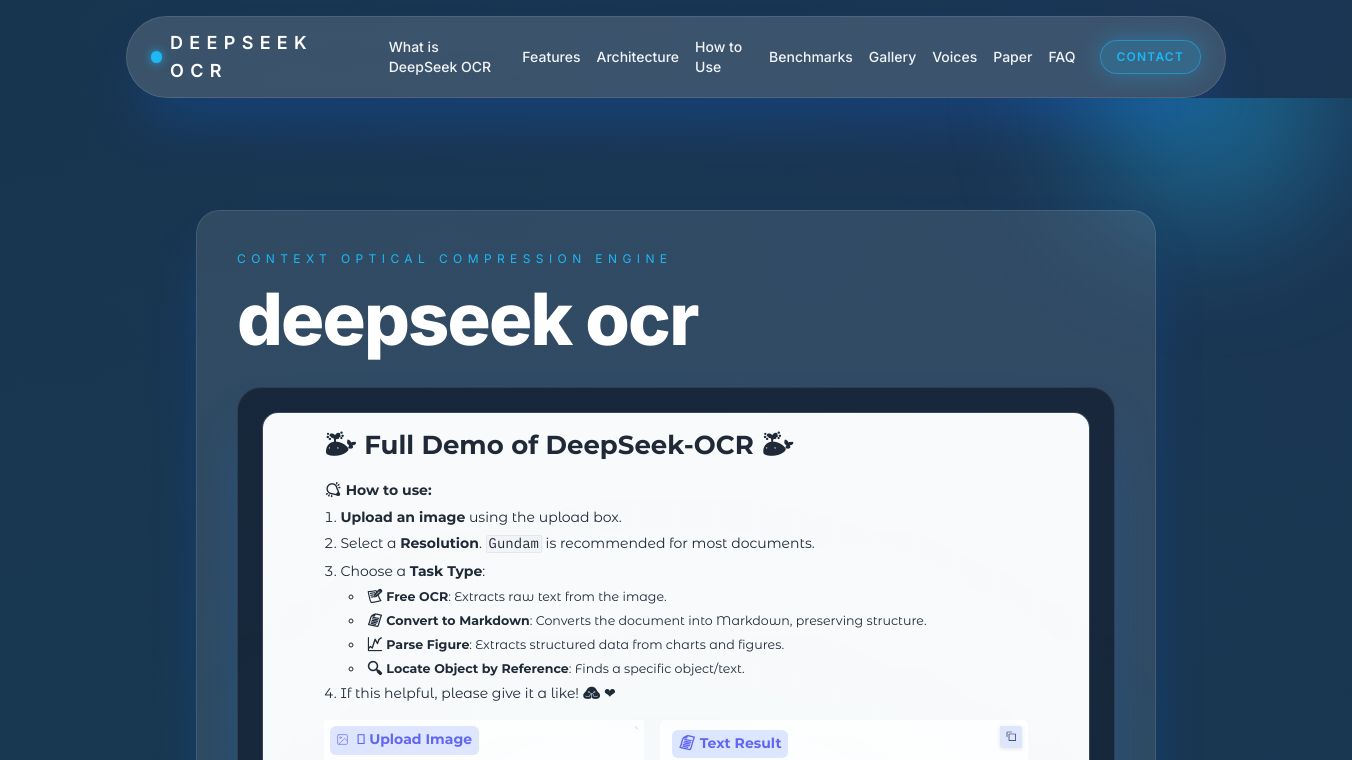Click the DEEPSEEK OCR brand name
The height and width of the screenshot is (760, 1352).
240,57
